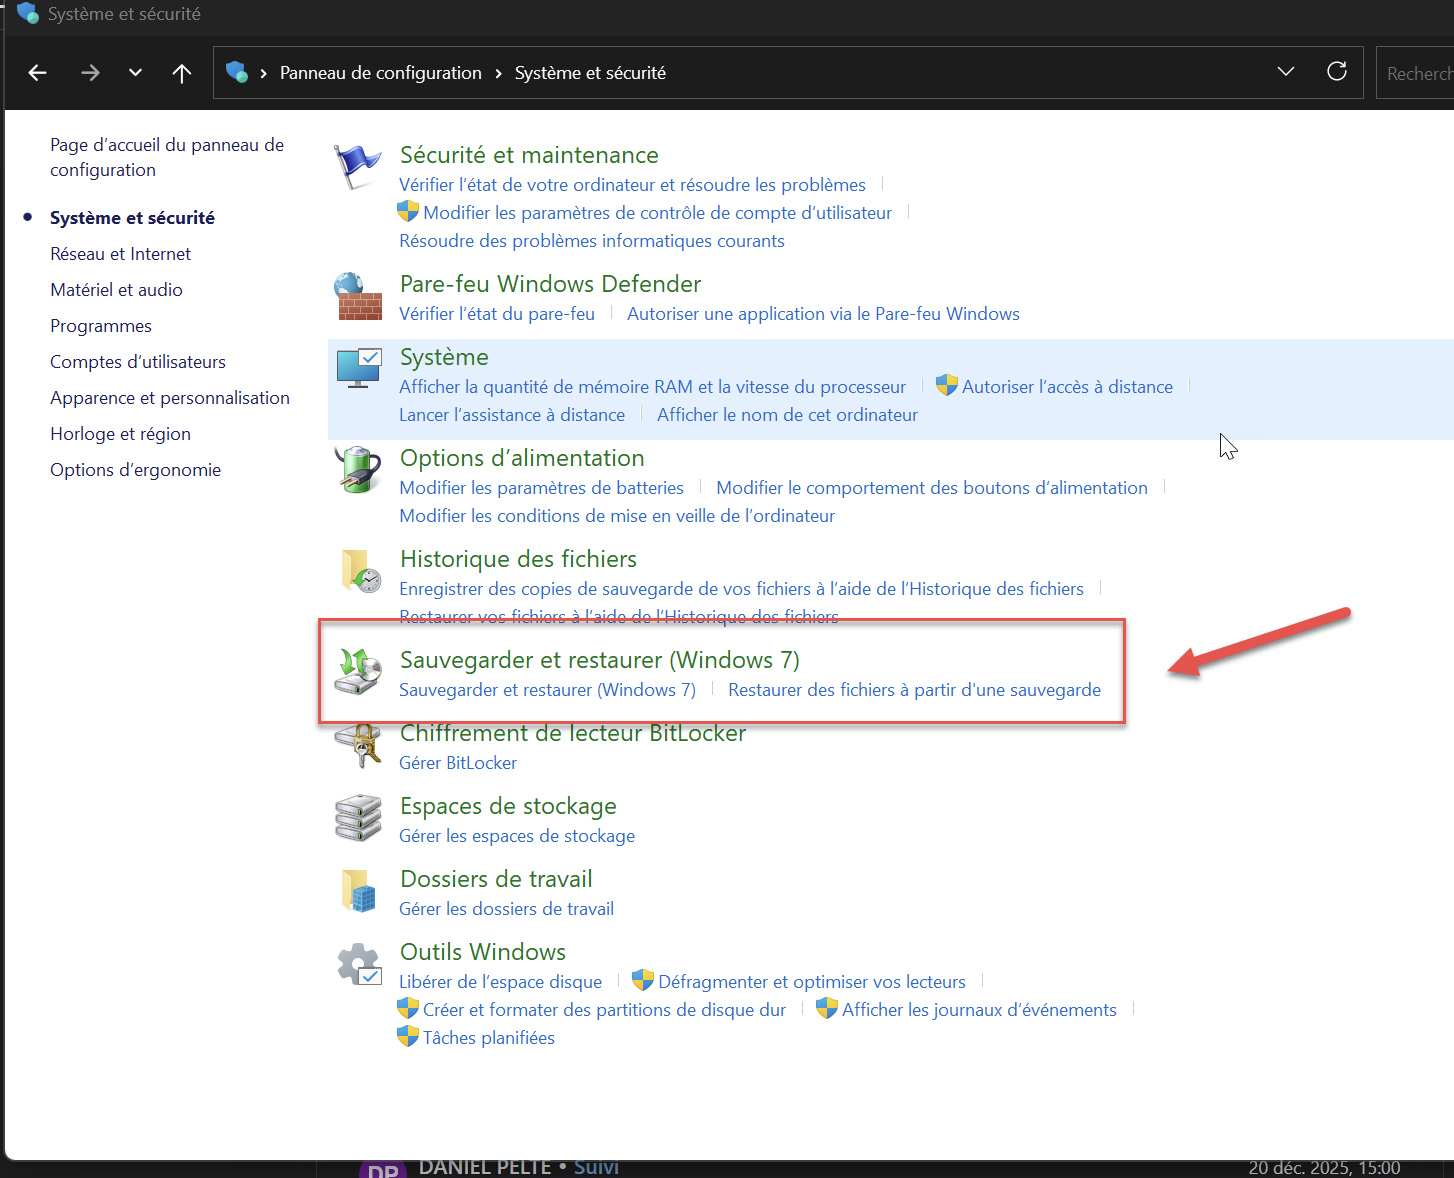Open the Système heading link

(x=444, y=357)
